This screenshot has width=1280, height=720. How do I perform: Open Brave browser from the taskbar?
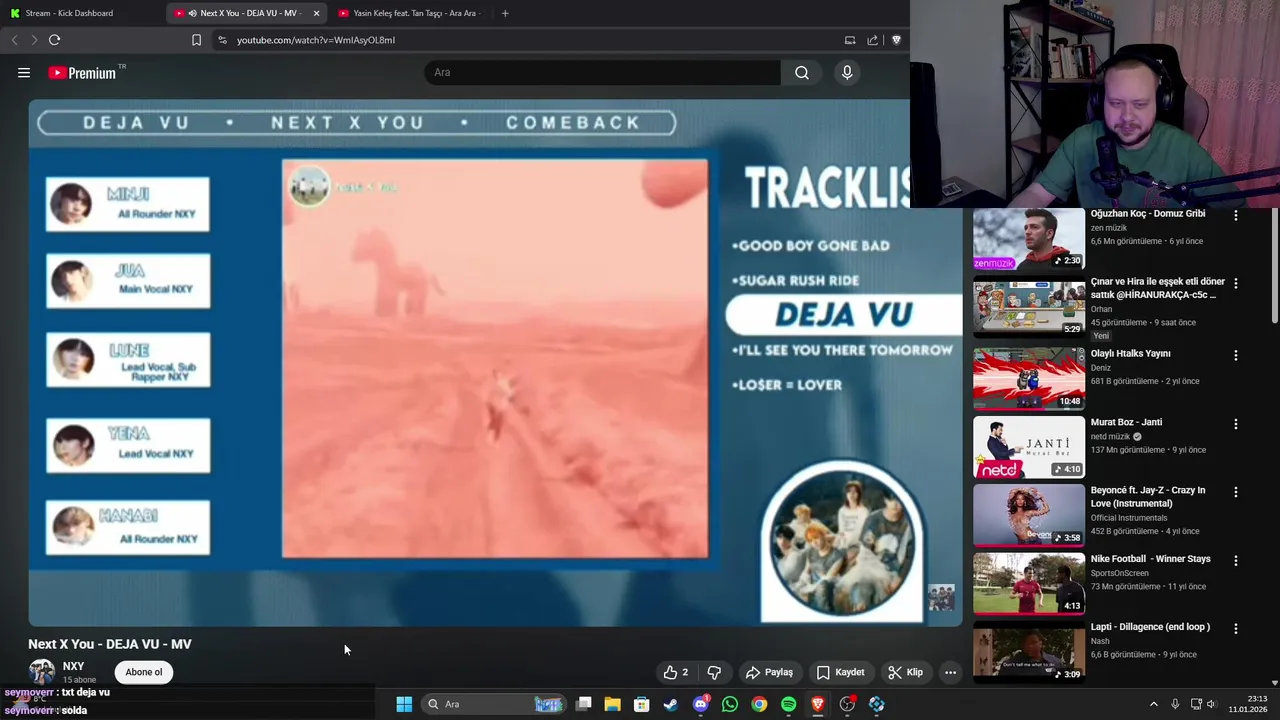click(x=818, y=704)
